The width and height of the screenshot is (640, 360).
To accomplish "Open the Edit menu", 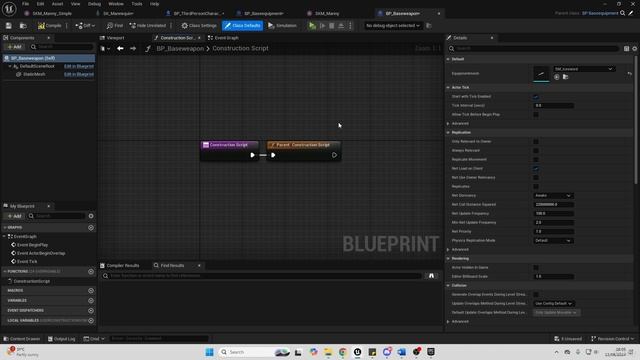I will click(x=40, y=4).
